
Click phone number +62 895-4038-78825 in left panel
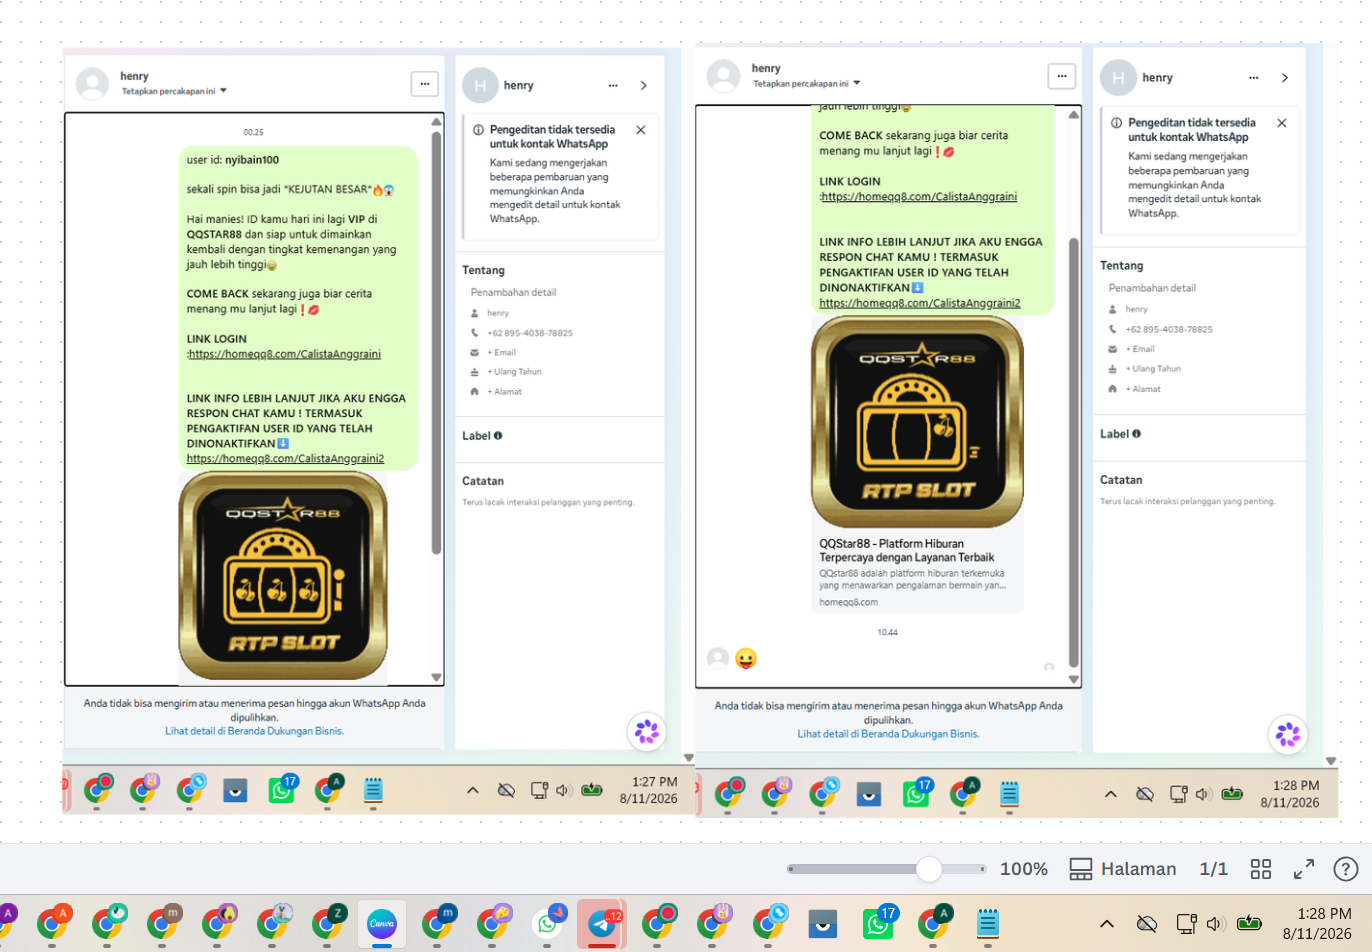(530, 333)
